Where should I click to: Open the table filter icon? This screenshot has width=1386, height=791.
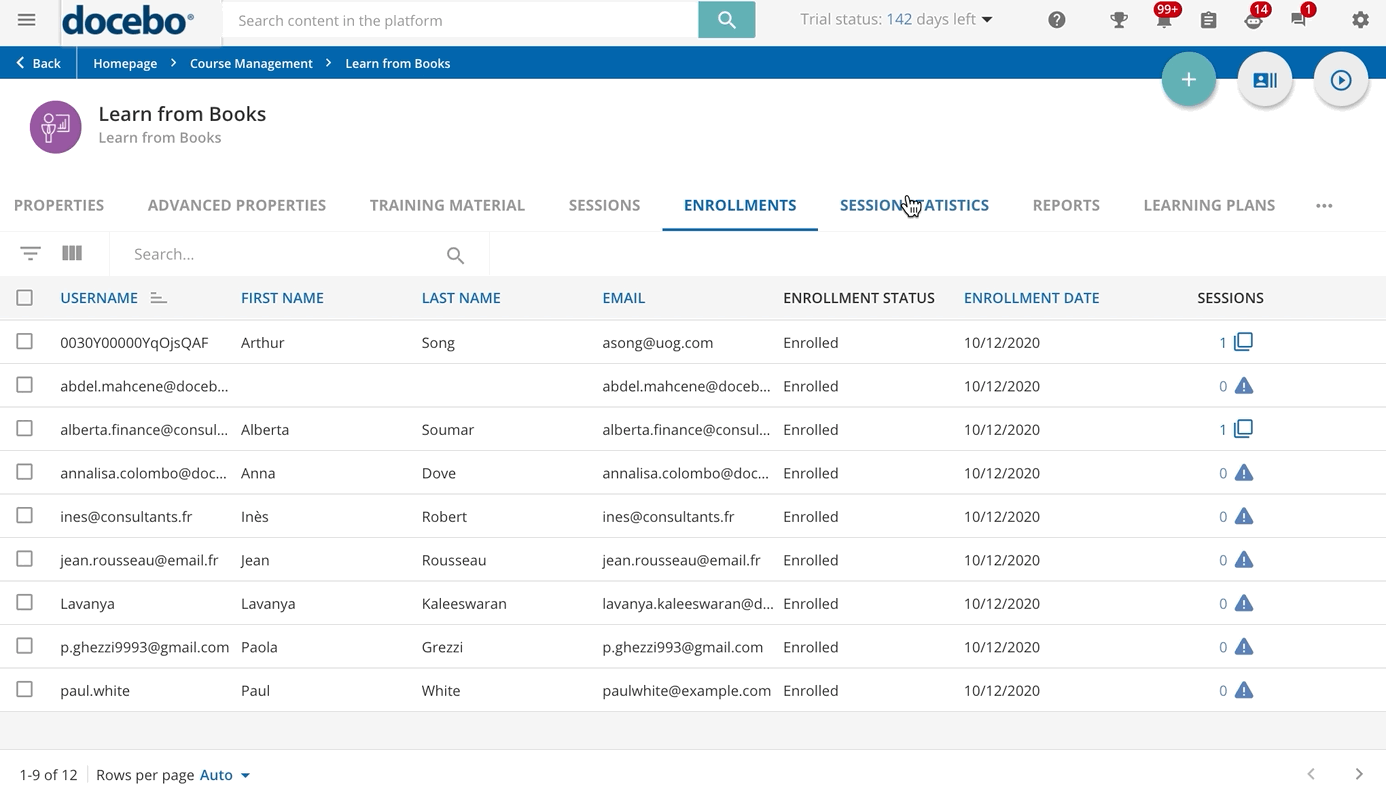pos(30,254)
